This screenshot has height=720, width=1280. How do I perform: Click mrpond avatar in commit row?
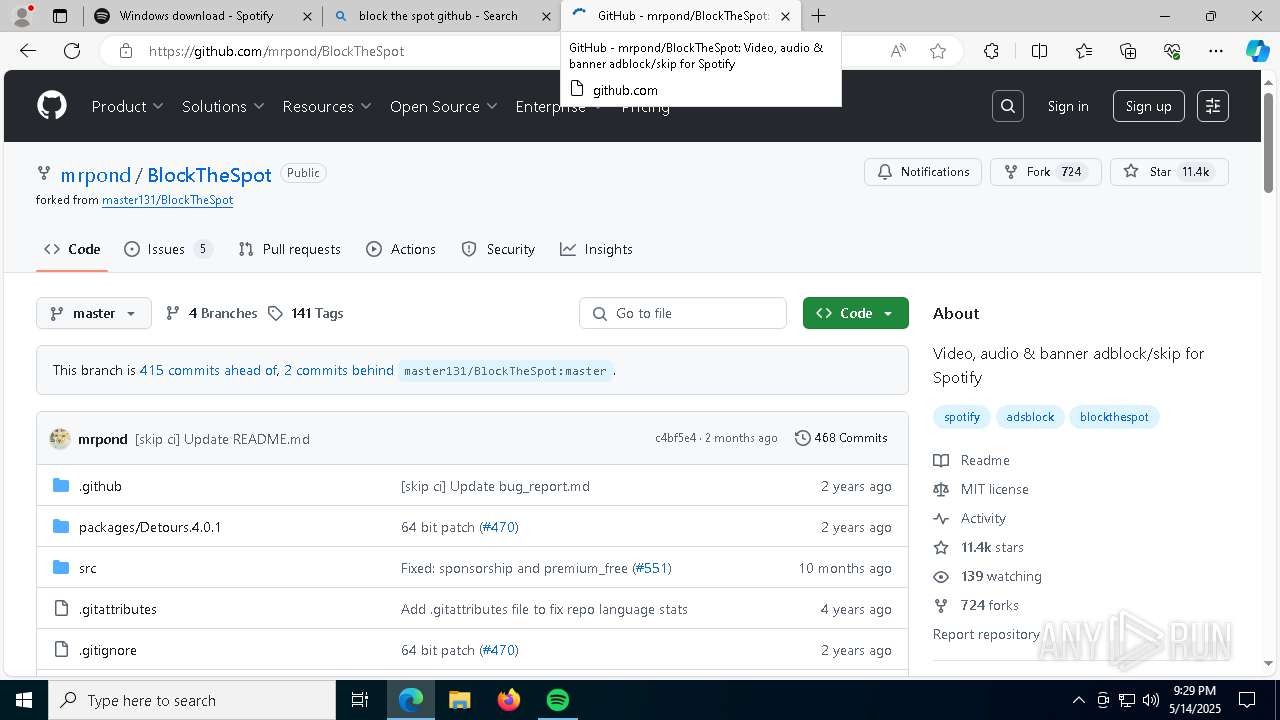click(60, 438)
